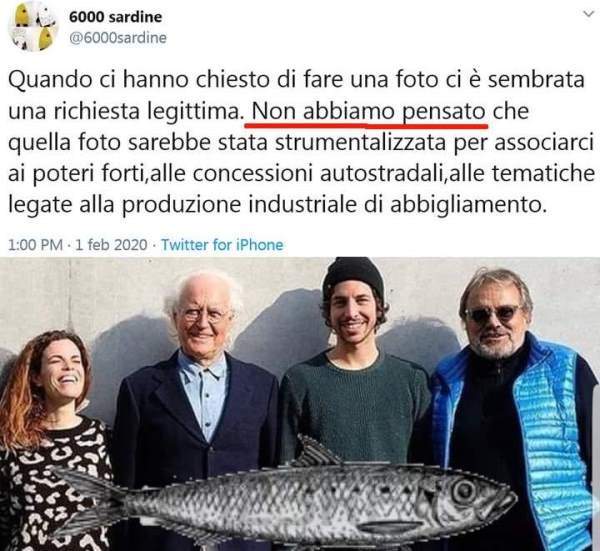Open the @6000sardine handle link
This screenshot has height=551, width=600.
[x=117, y=37]
